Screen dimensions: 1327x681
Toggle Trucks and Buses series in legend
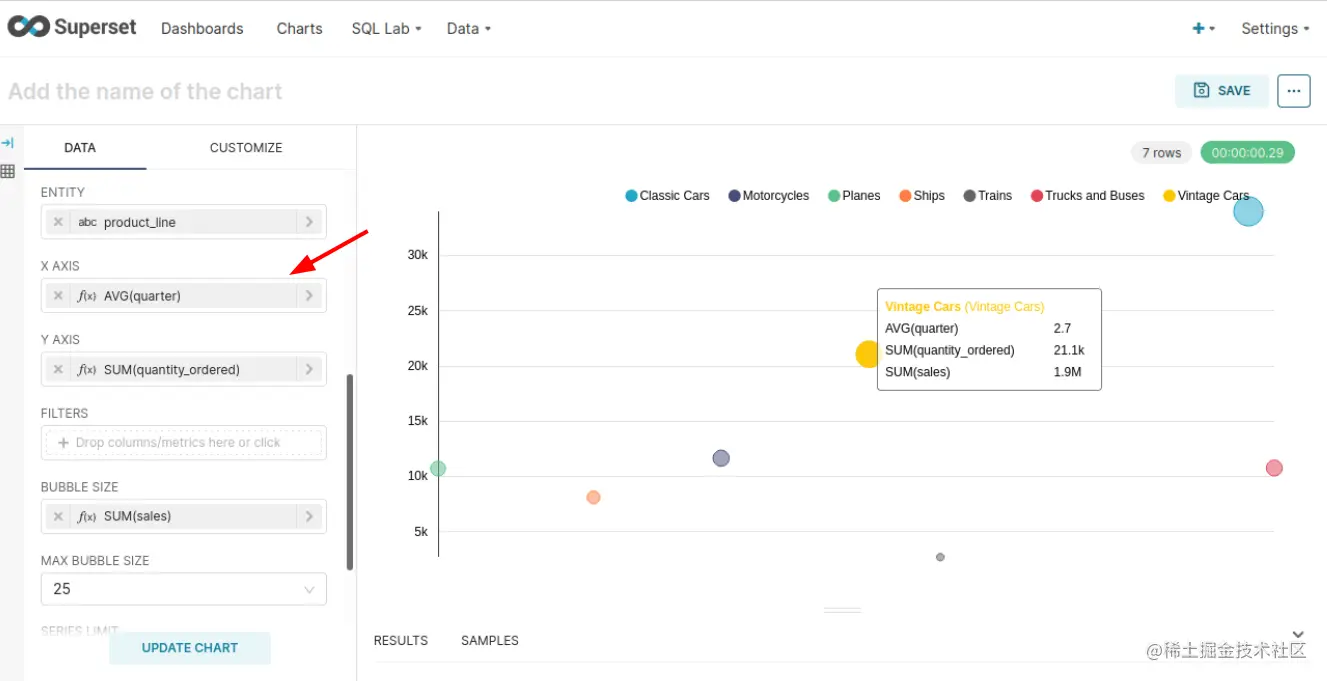pyautogui.click(x=1088, y=196)
